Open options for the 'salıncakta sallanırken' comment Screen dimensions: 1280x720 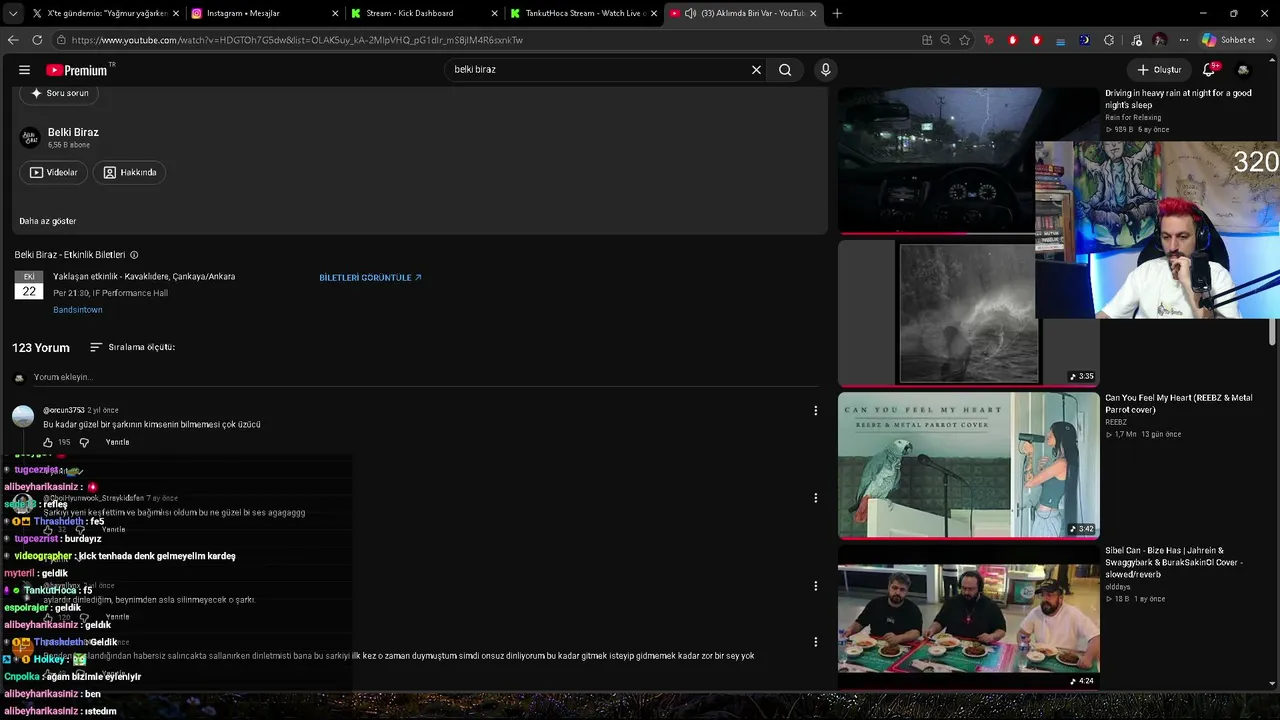[x=815, y=642]
